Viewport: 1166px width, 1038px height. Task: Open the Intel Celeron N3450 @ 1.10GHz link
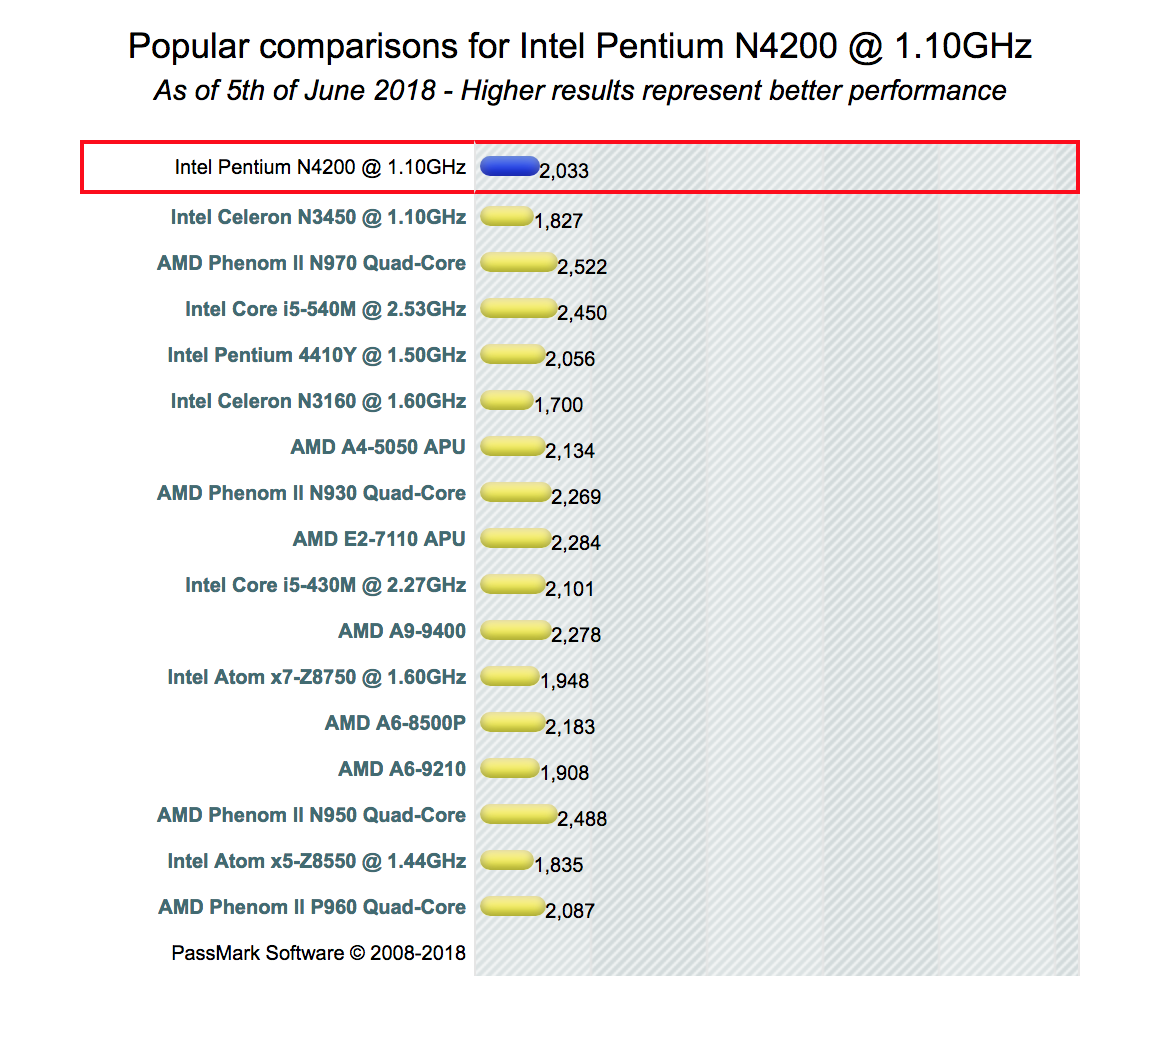(318, 217)
